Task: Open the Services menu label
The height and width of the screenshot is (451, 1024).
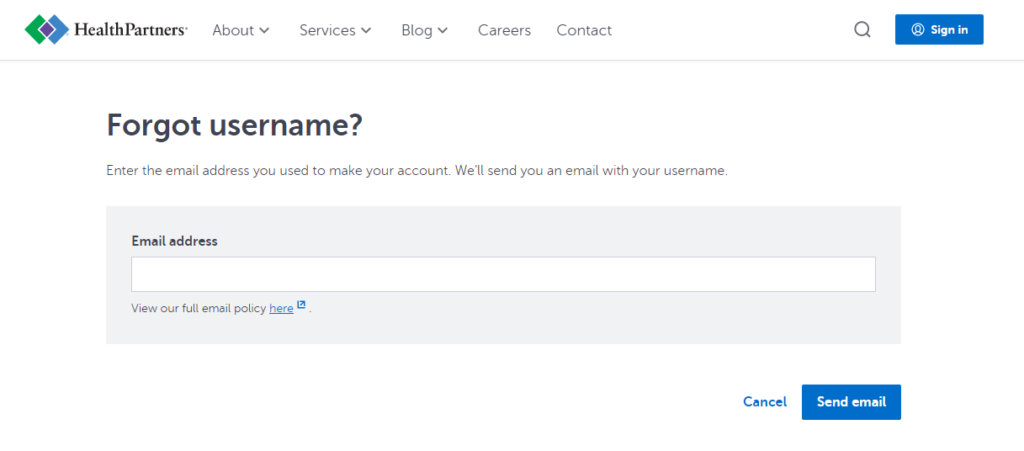Action: (x=327, y=30)
